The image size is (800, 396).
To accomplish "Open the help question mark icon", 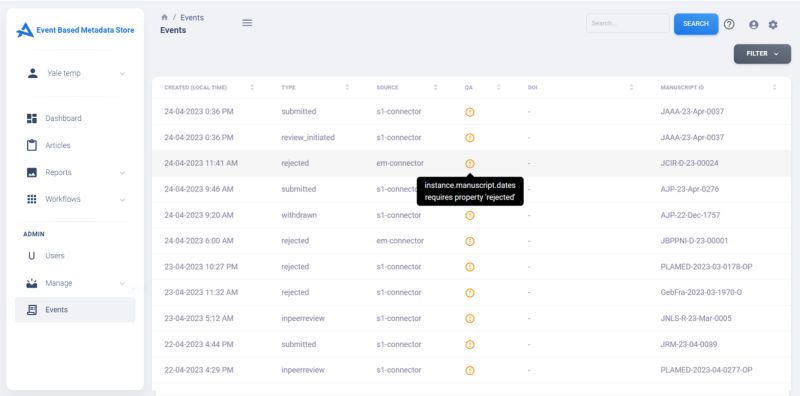I will point(730,24).
